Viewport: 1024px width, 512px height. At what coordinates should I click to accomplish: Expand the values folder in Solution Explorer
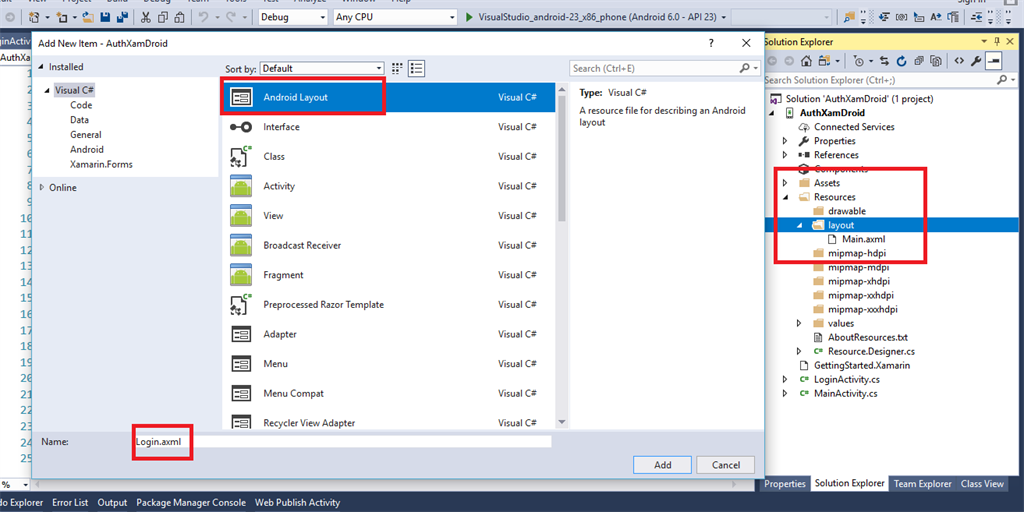coord(799,323)
